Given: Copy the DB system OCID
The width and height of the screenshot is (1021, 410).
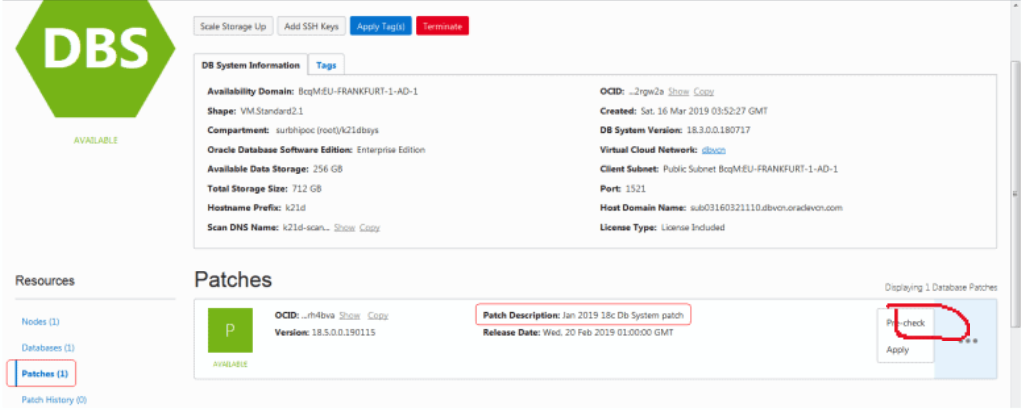Looking at the screenshot, I should coord(703,92).
